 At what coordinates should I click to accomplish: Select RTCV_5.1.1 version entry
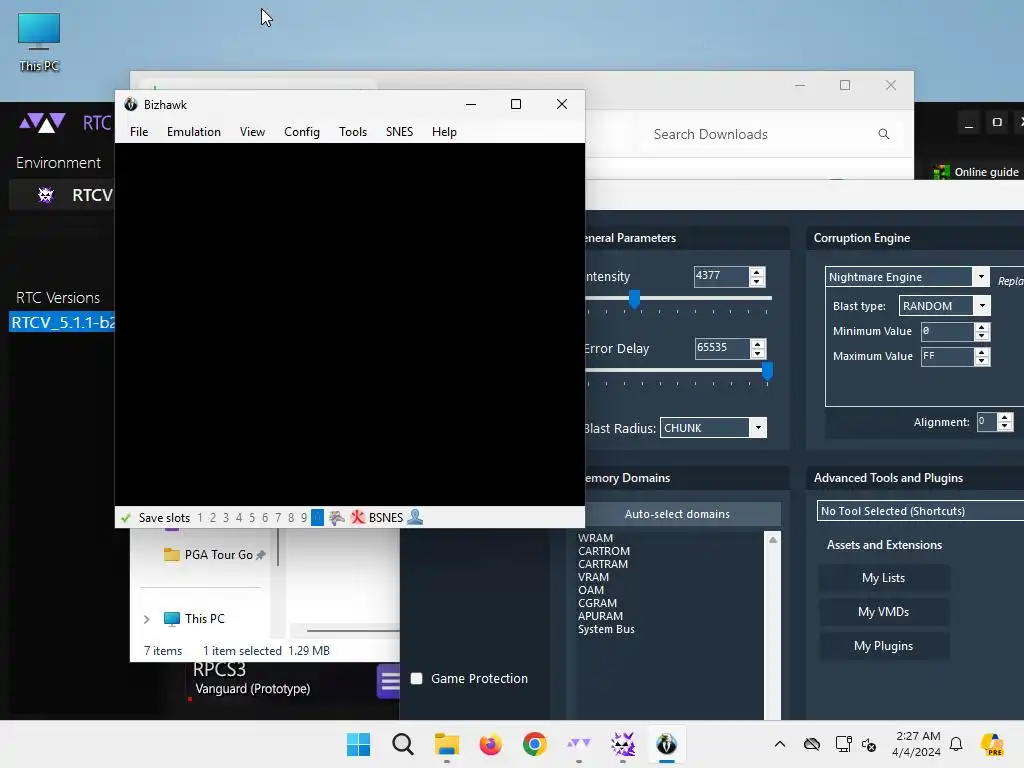click(x=62, y=323)
